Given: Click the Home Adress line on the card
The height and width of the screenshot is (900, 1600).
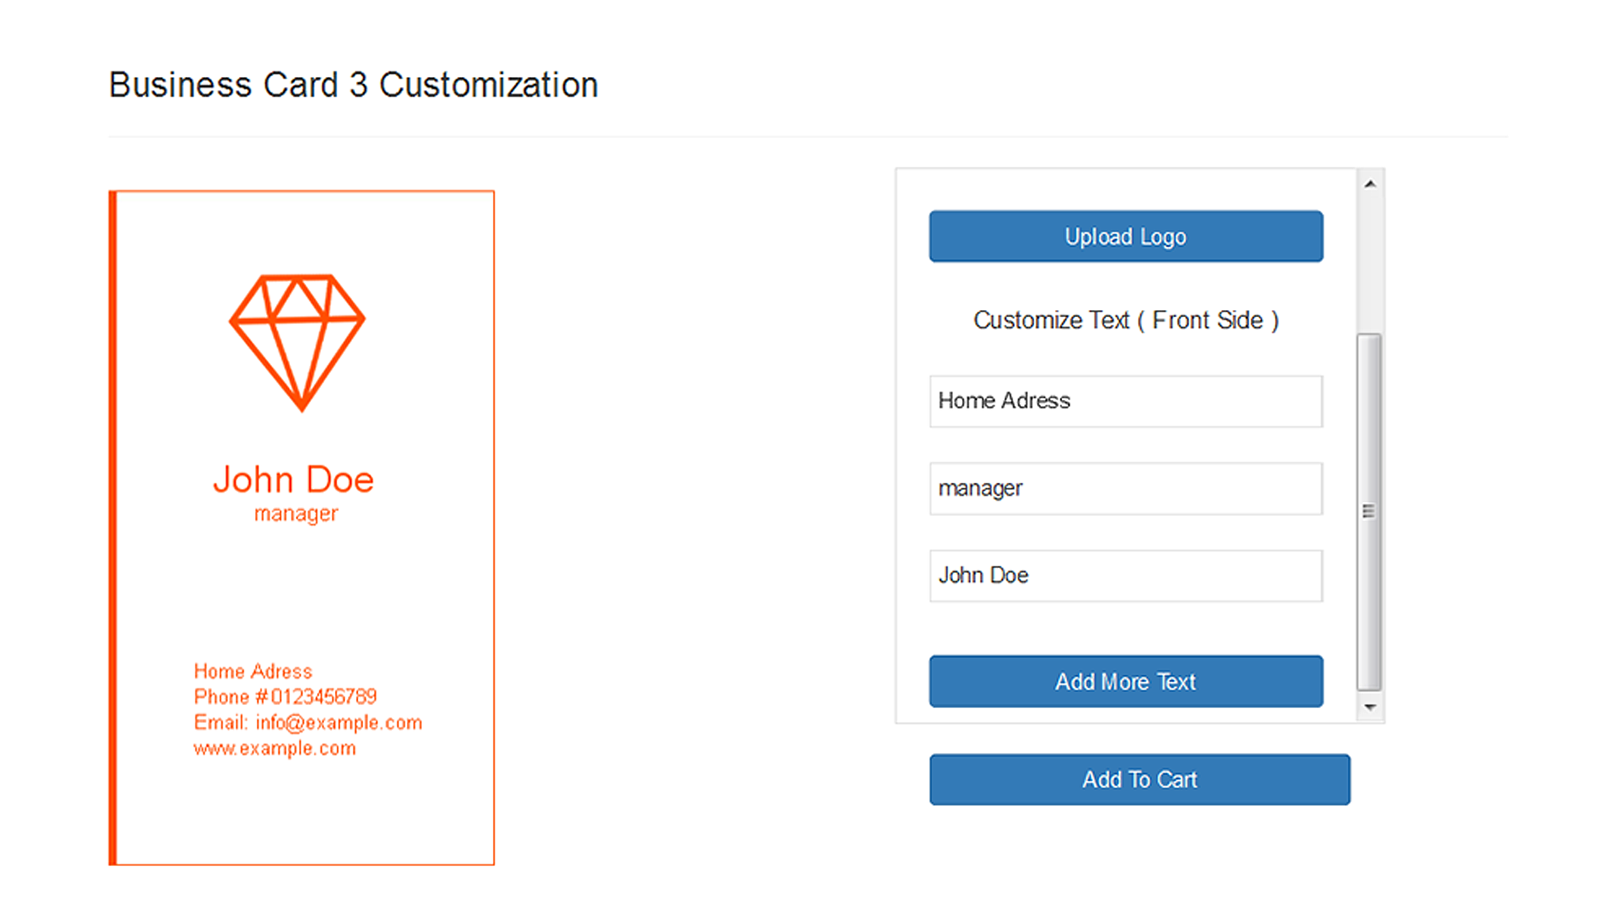Looking at the screenshot, I should coord(252,671).
